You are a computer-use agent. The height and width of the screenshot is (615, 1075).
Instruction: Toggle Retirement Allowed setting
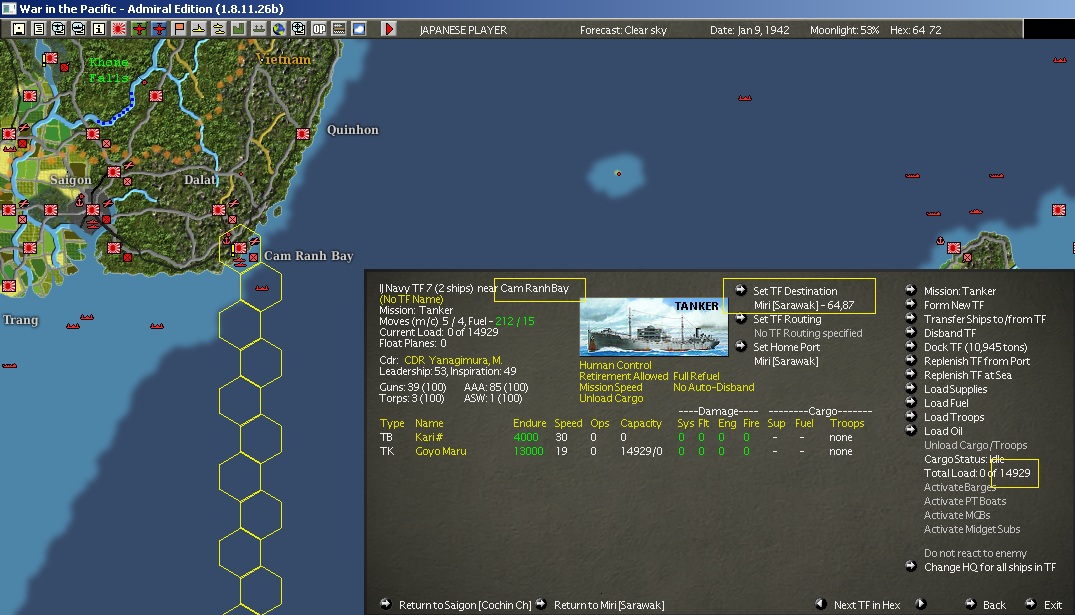tap(623, 376)
